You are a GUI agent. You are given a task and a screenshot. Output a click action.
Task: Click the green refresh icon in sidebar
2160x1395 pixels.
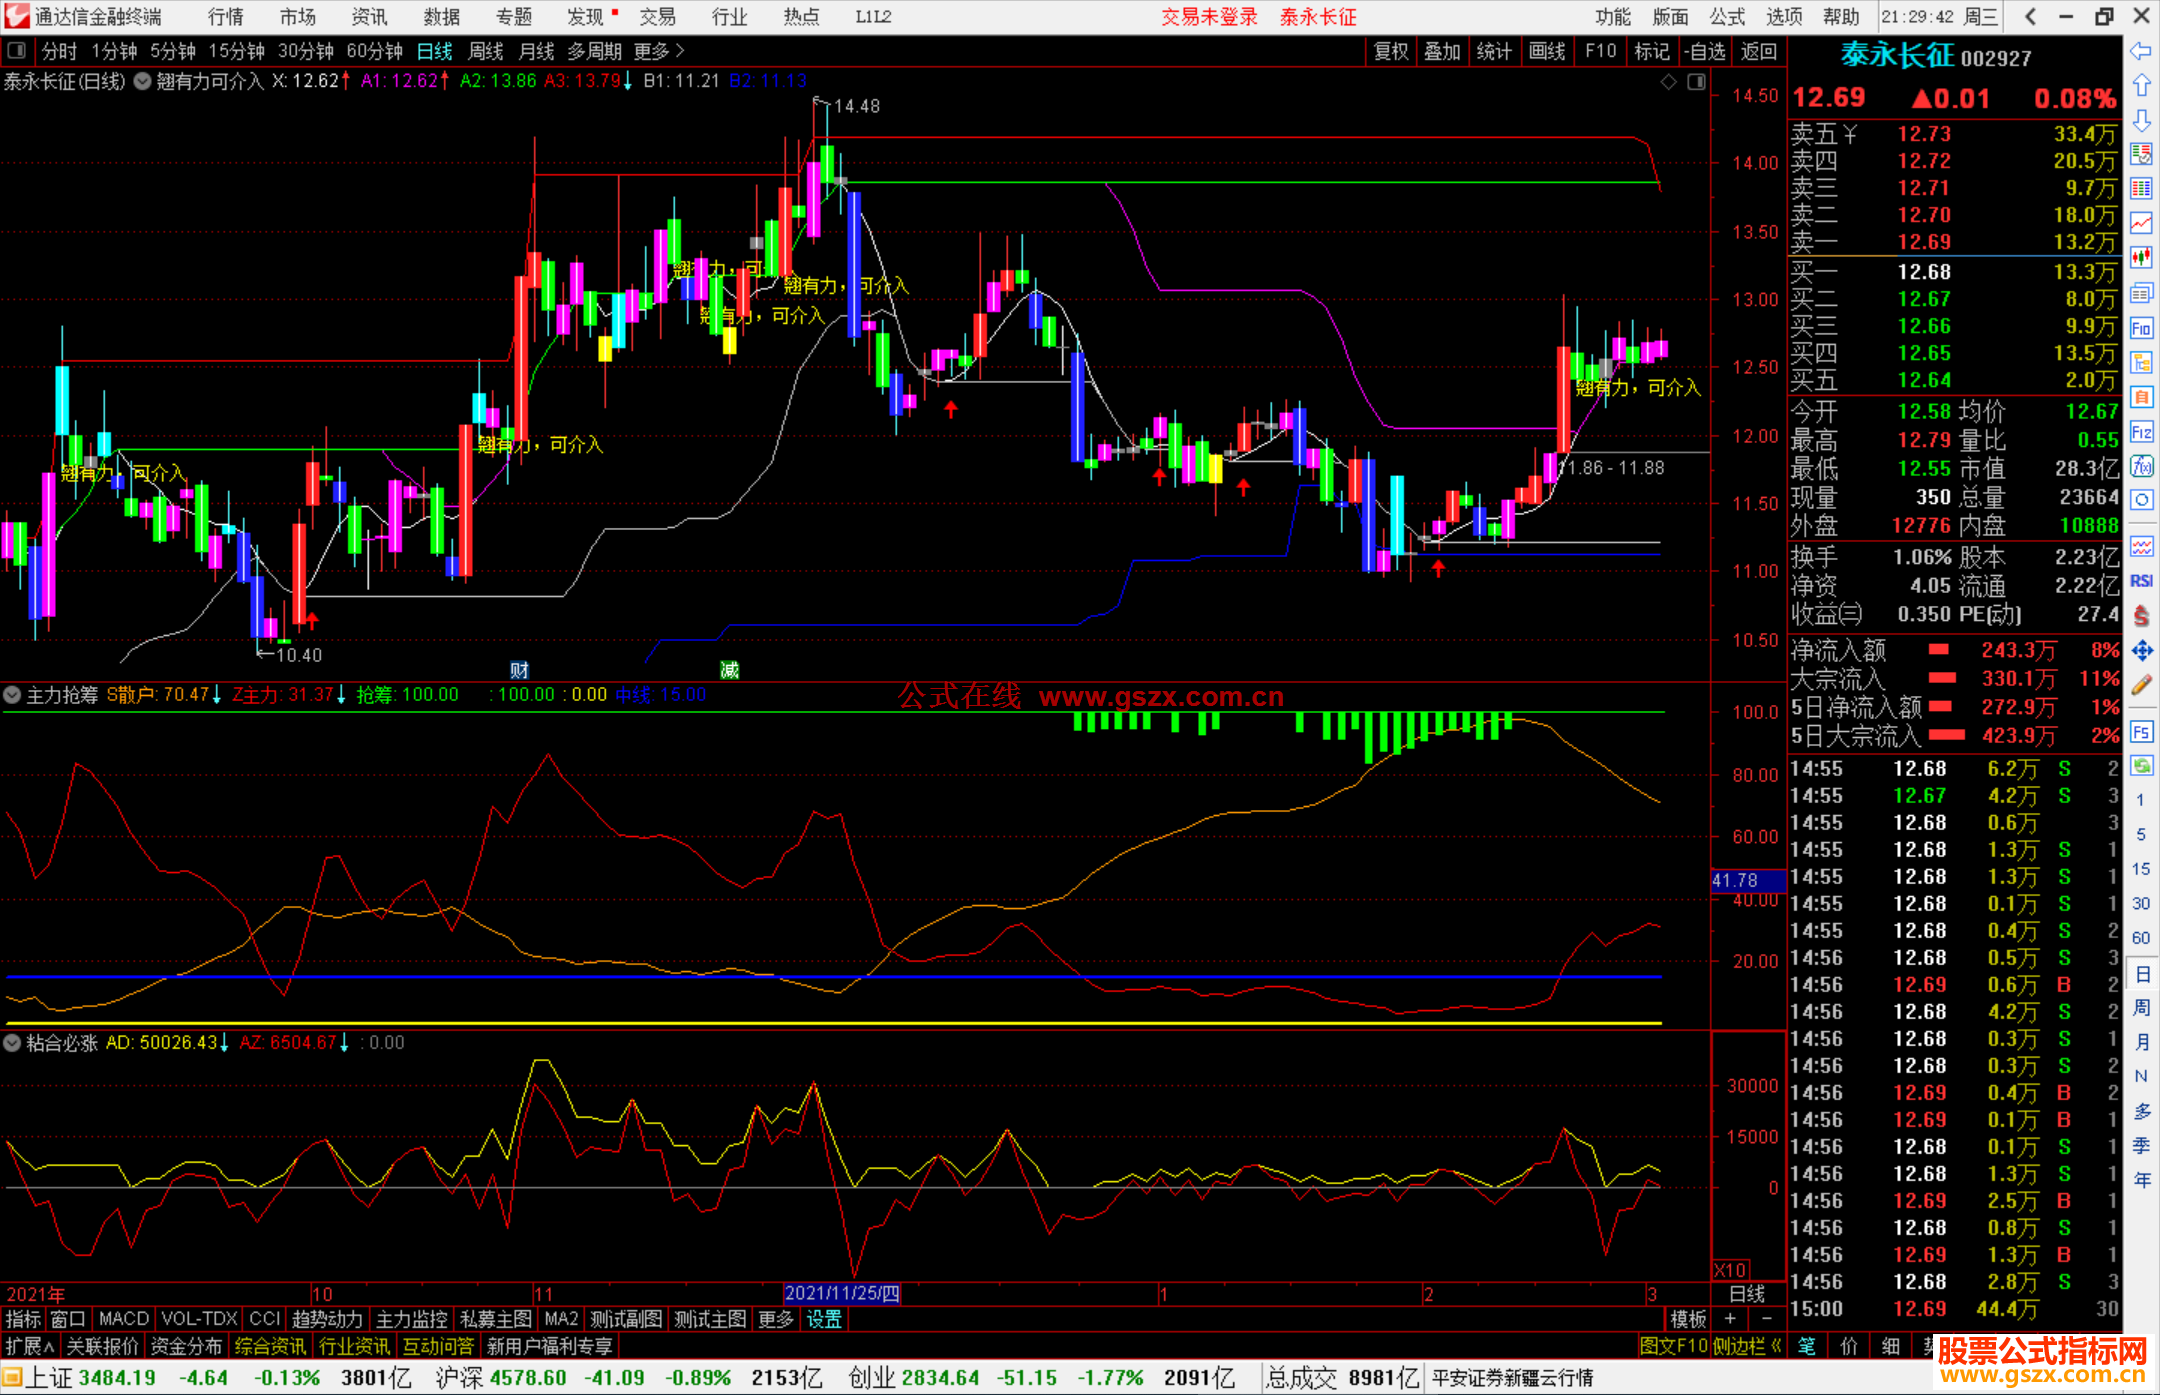coord(2141,766)
